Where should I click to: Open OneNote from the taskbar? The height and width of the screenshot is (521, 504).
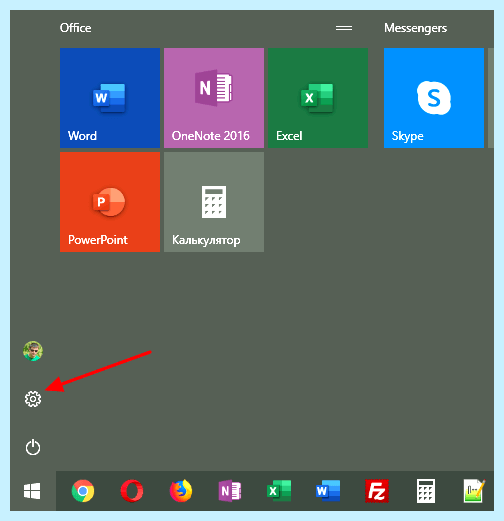(230, 491)
